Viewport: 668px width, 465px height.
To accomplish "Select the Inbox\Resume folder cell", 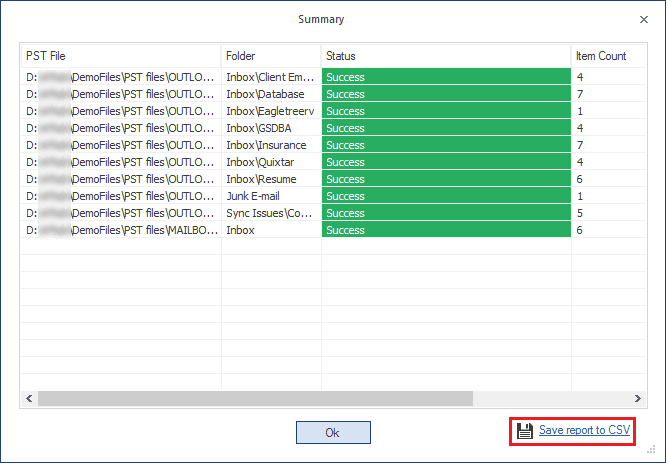I will pos(271,179).
